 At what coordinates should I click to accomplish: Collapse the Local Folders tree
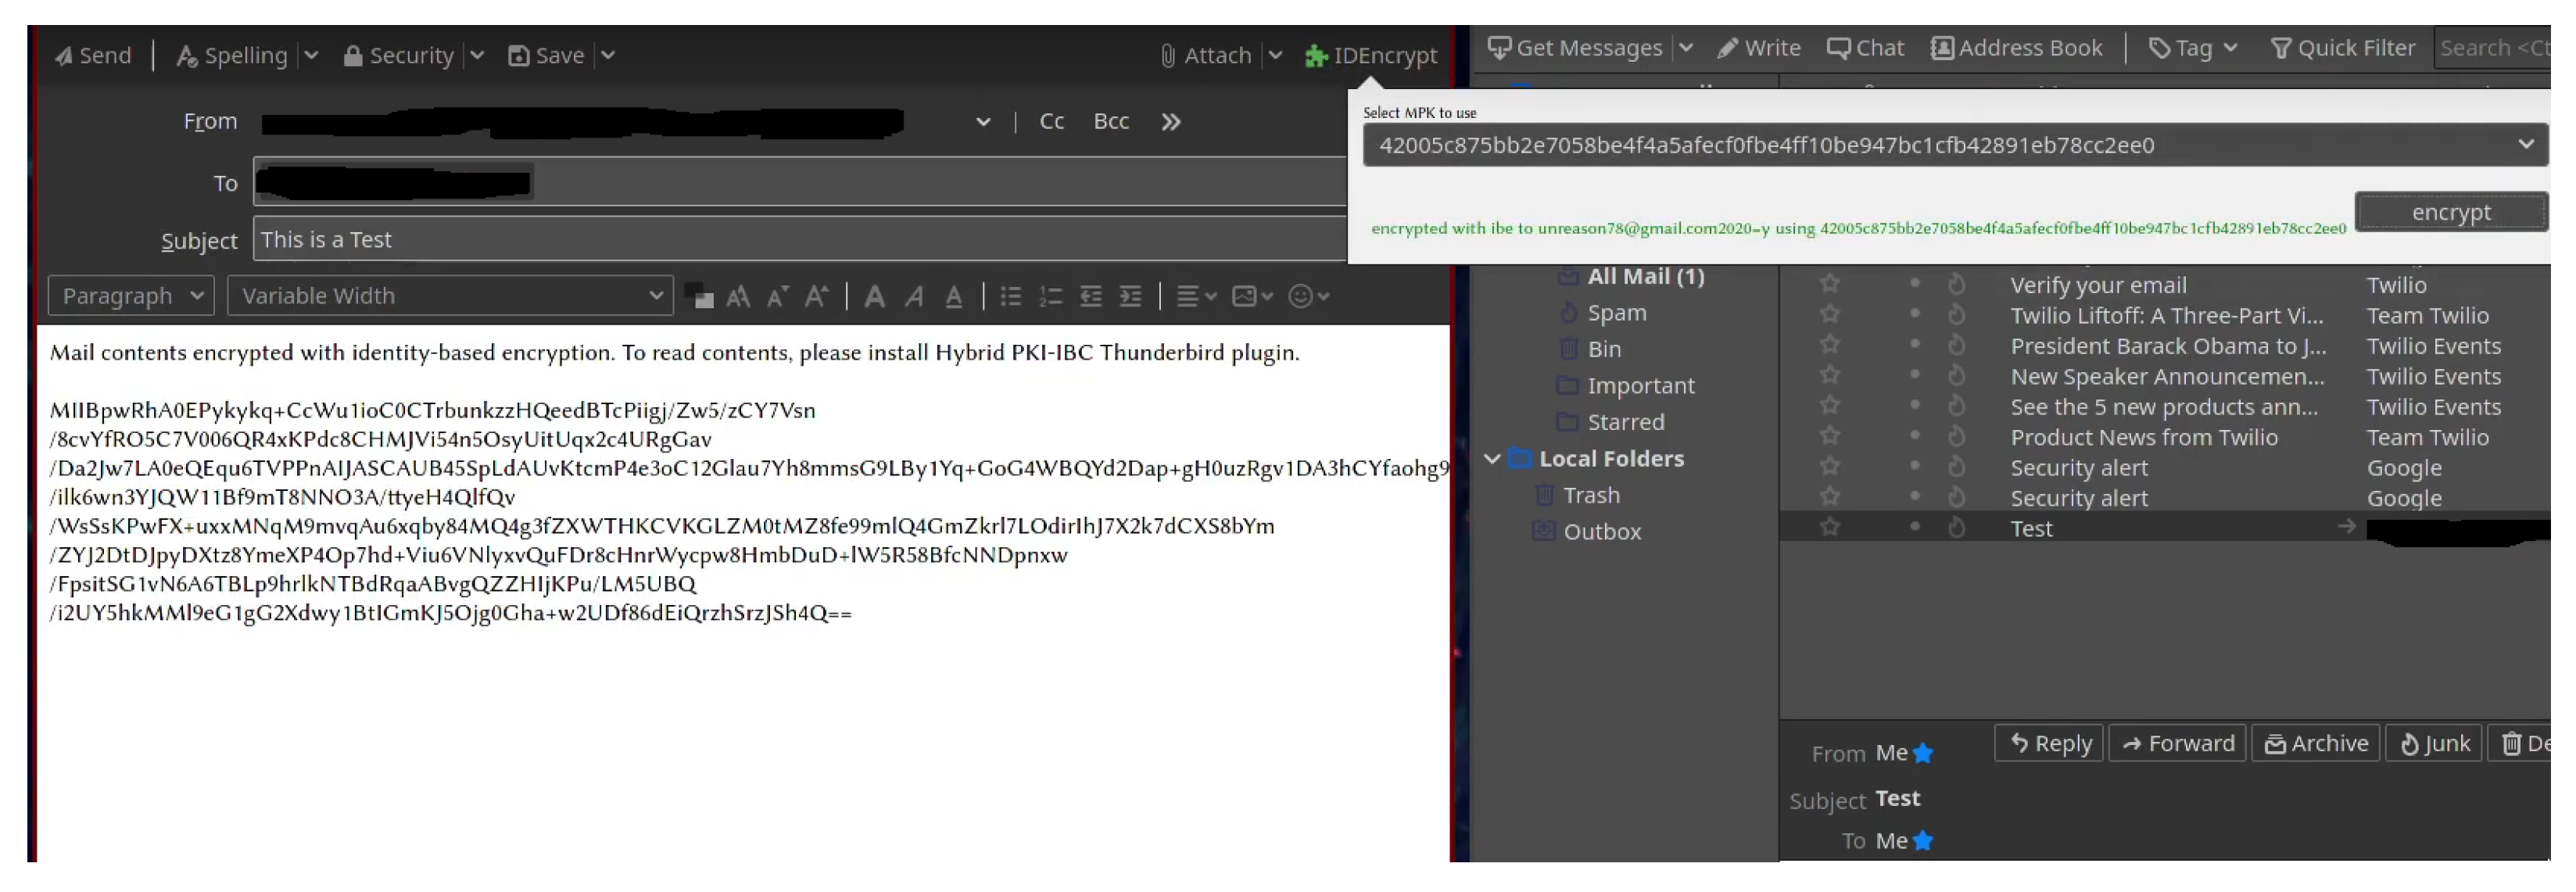click(1491, 459)
